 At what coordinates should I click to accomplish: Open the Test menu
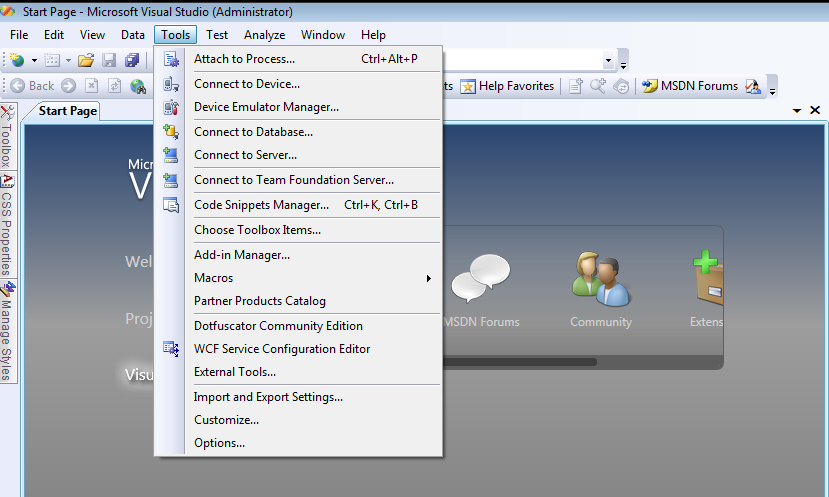coord(217,35)
